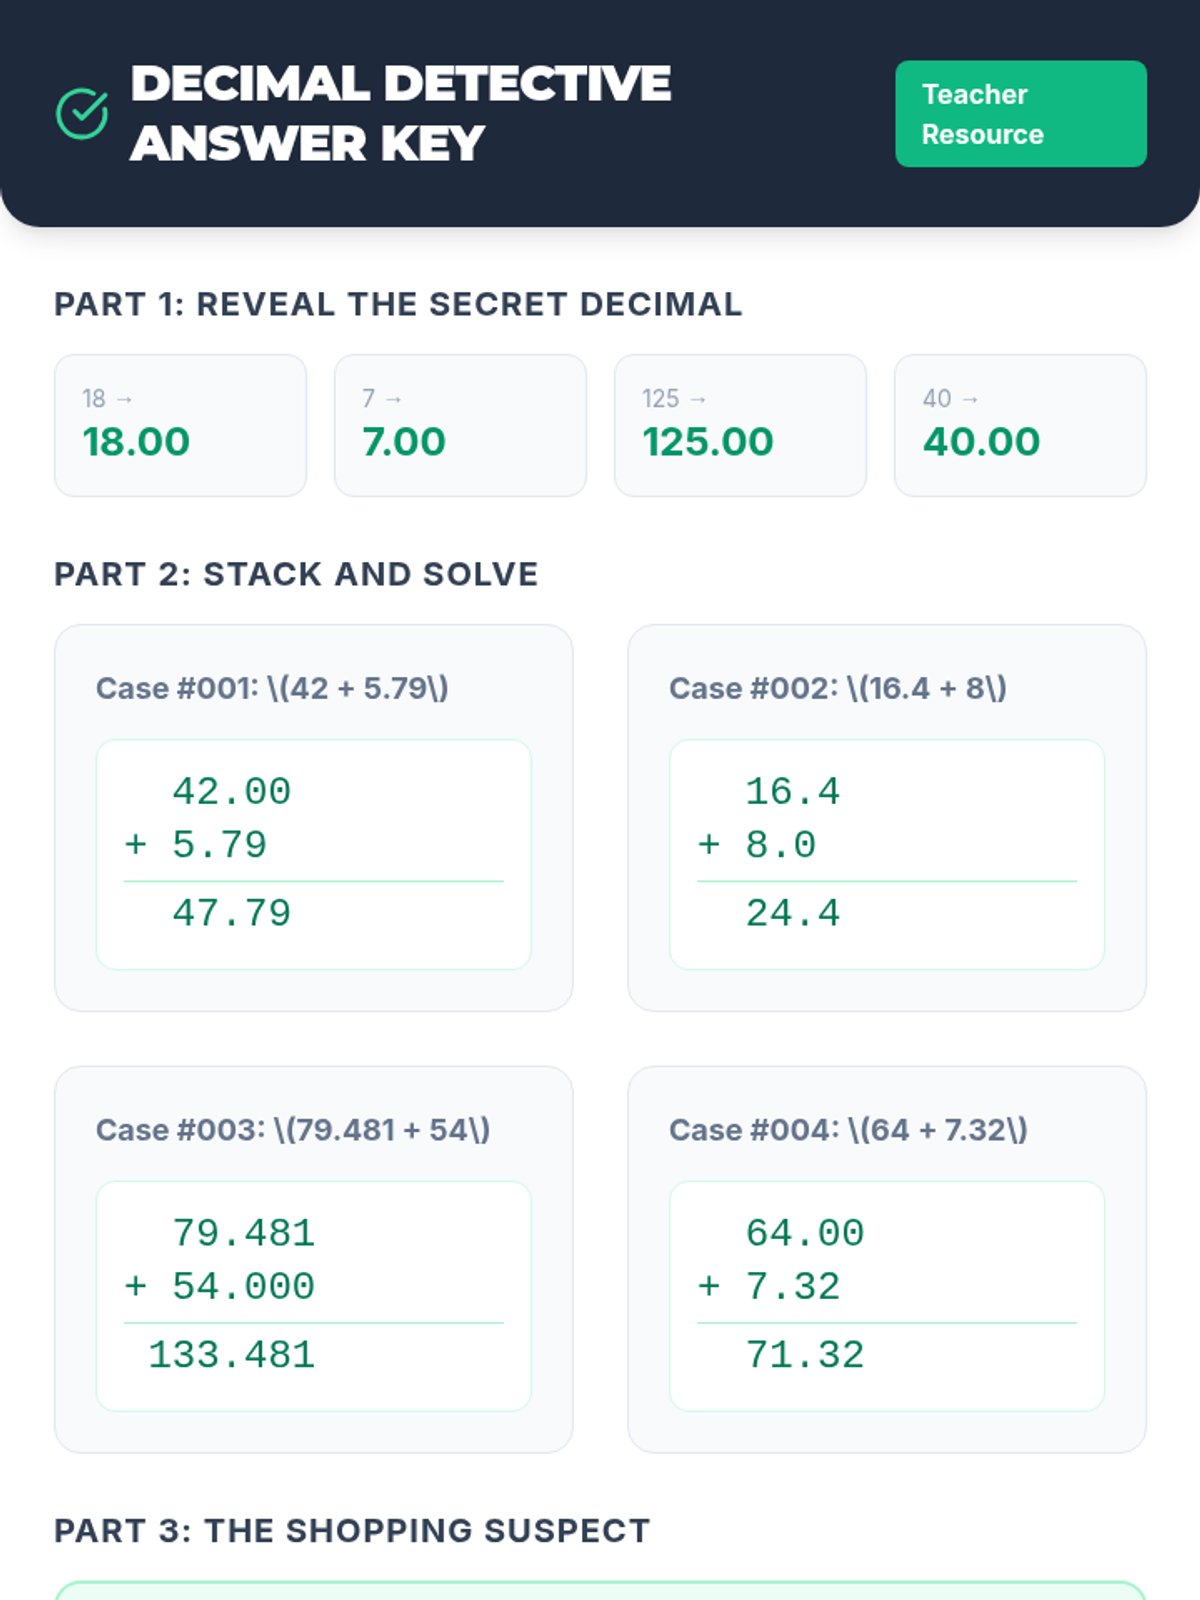Select the 7.00 answer card

(460, 425)
